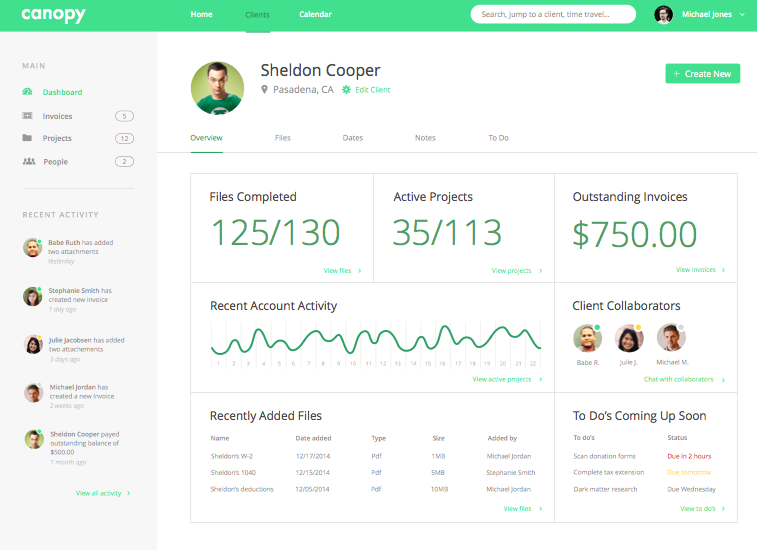Click chevron next to View all activity
The image size is (757, 550).
tap(128, 493)
